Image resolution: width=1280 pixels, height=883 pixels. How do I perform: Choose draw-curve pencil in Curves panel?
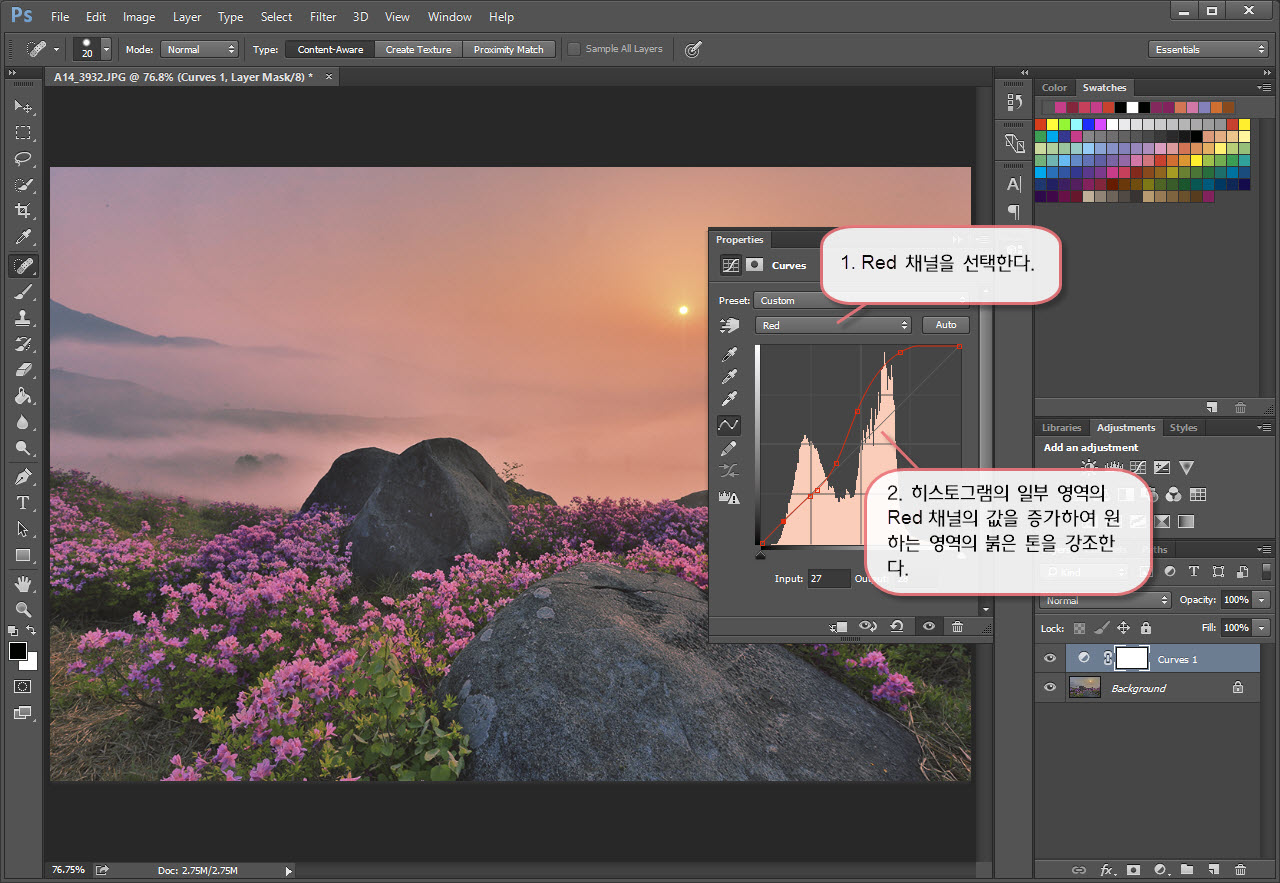(x=730, y=448)
